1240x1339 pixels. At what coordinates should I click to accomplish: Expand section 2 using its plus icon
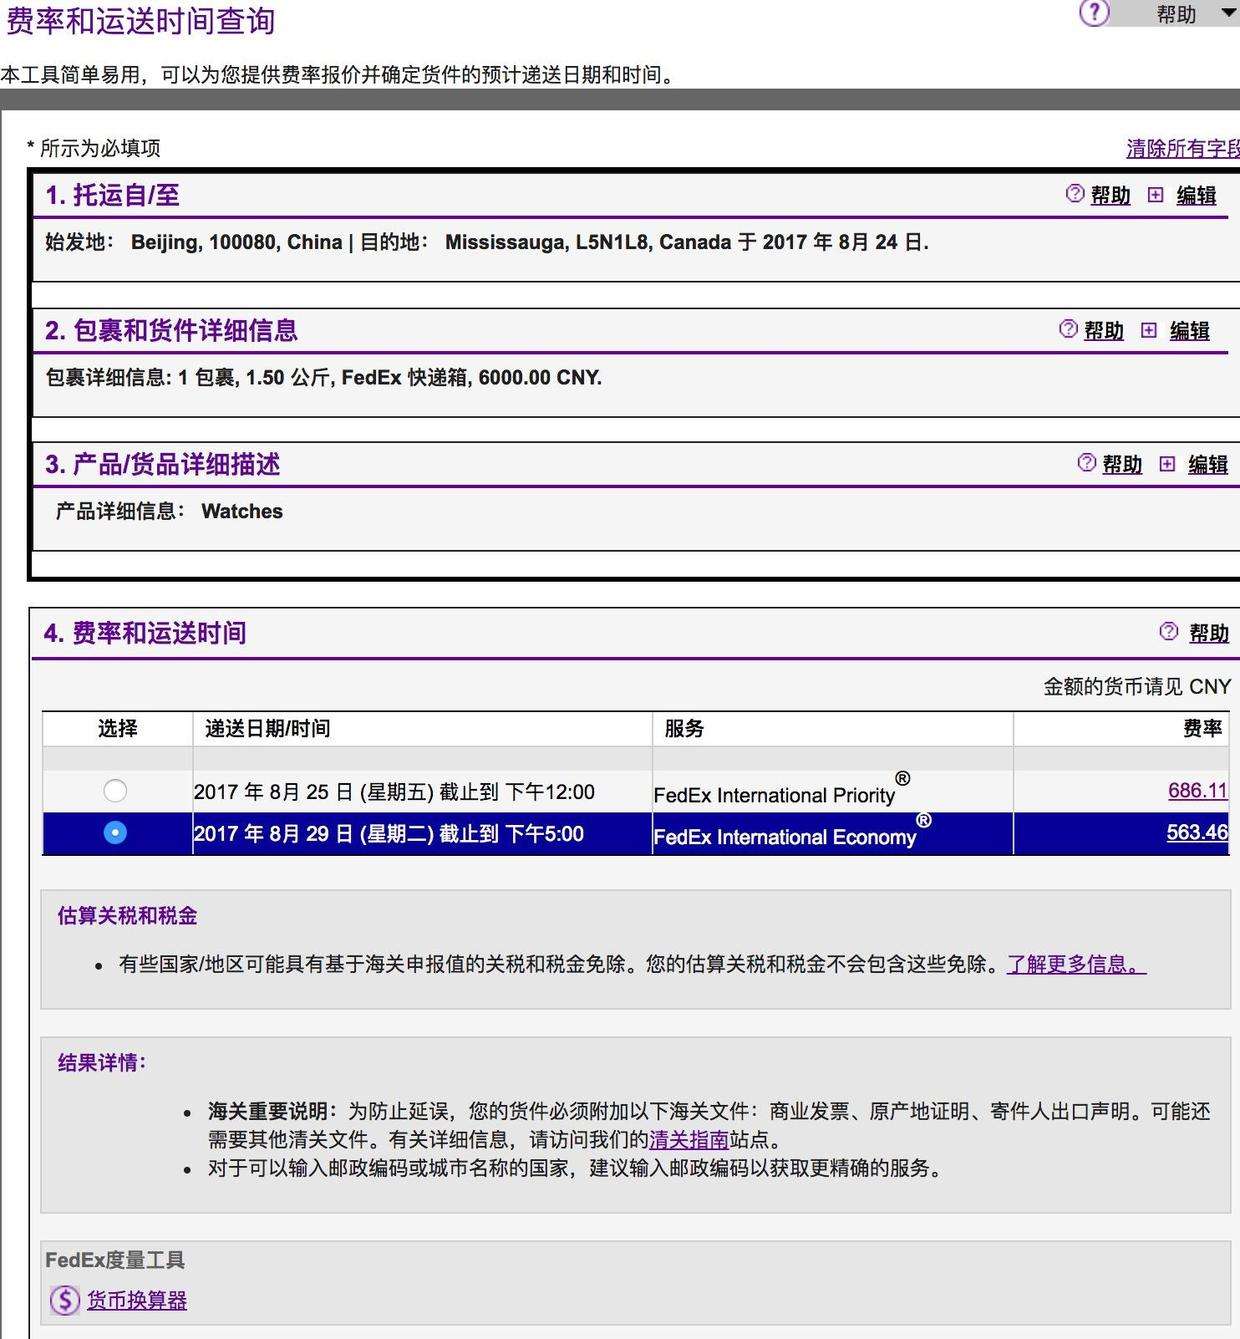(1149, 330)
